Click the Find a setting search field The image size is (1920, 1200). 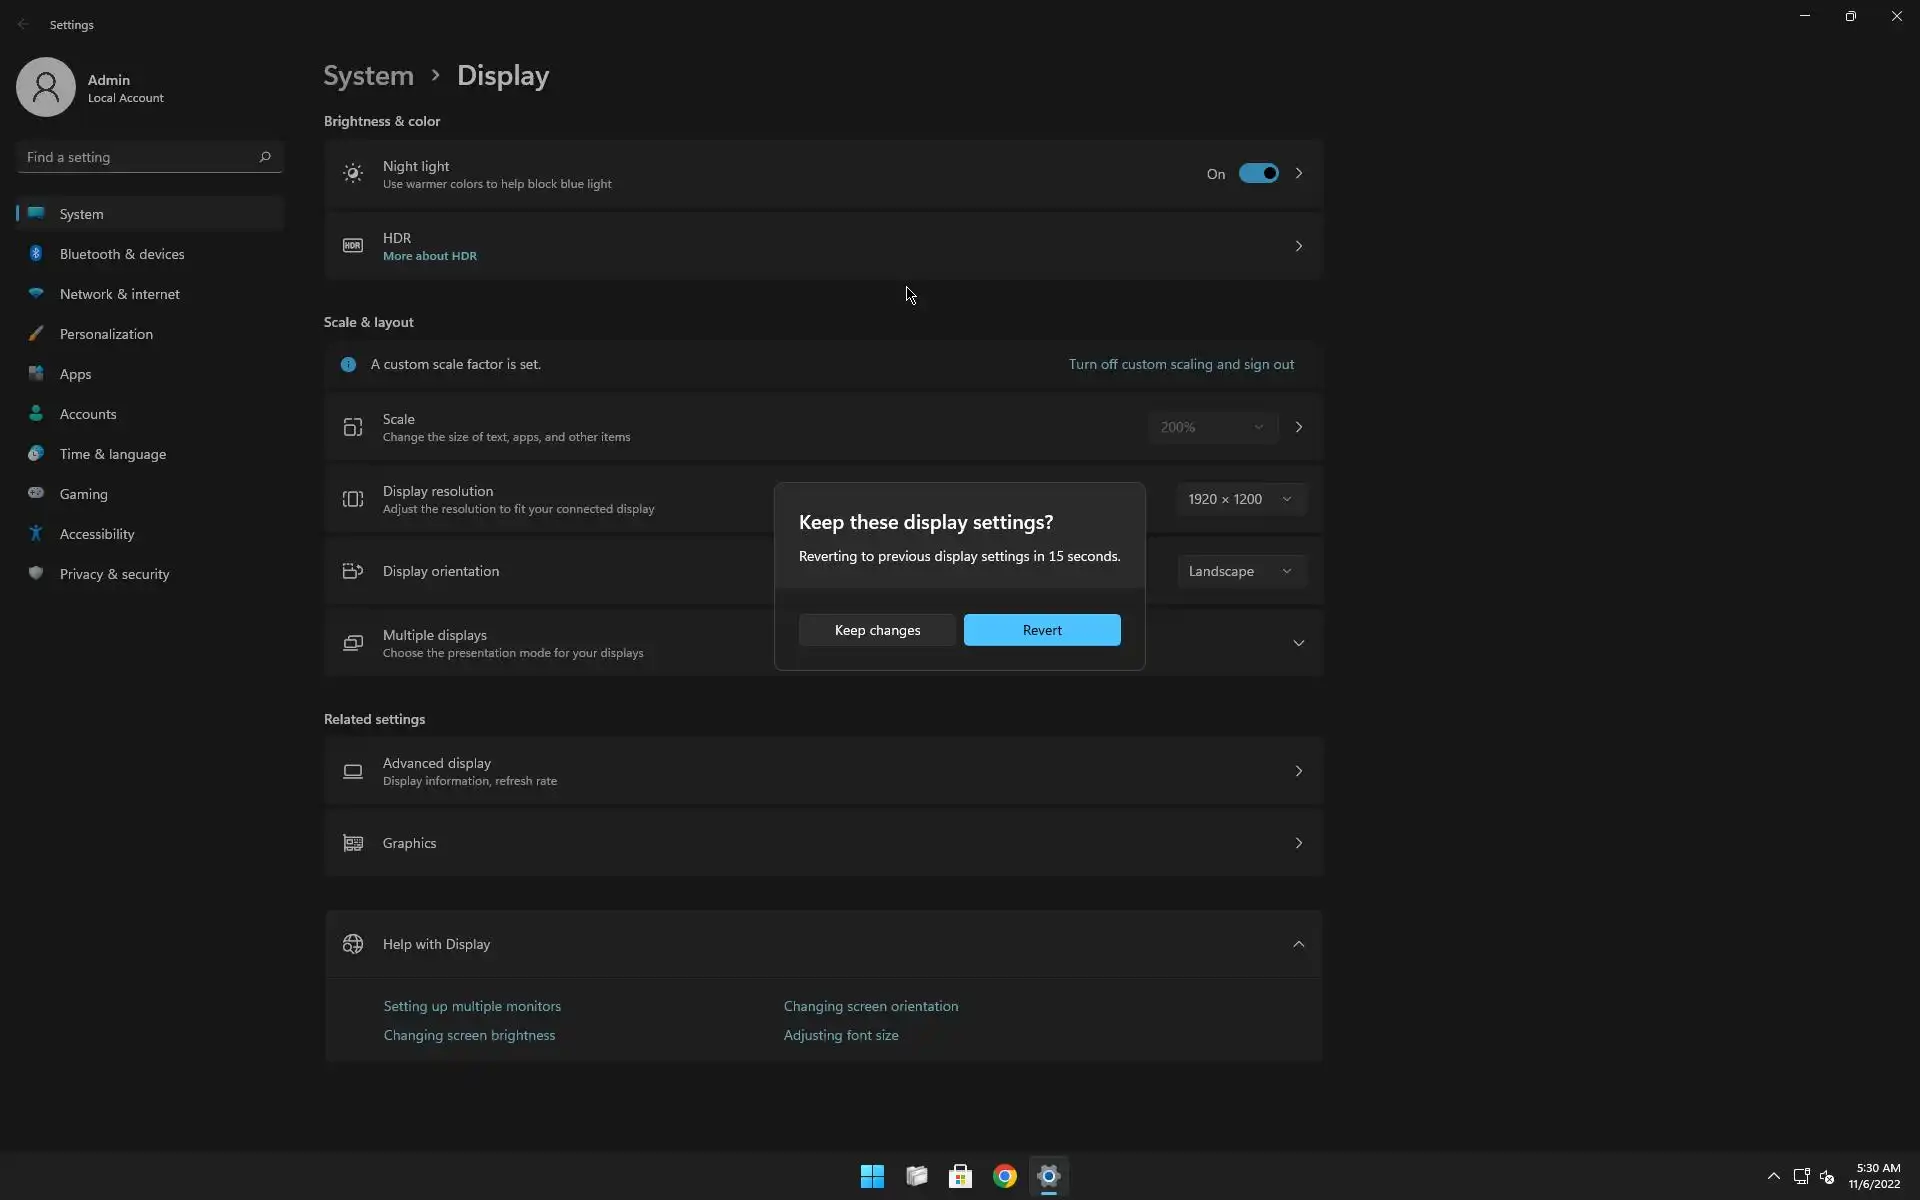point(135,157)
